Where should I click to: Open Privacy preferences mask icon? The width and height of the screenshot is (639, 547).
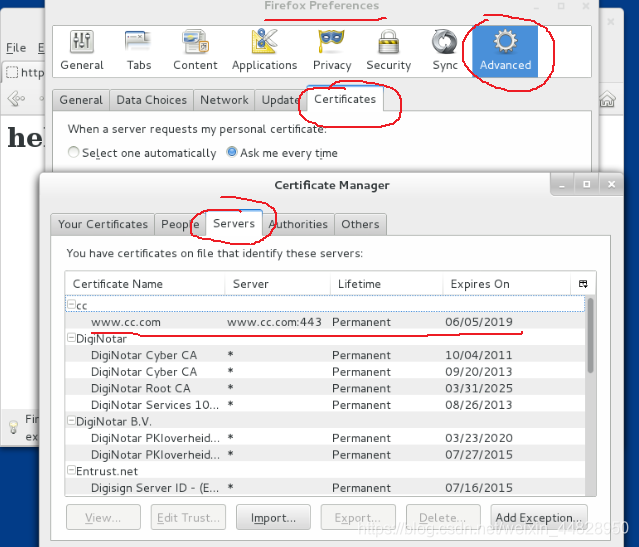[x=332, y=42]
